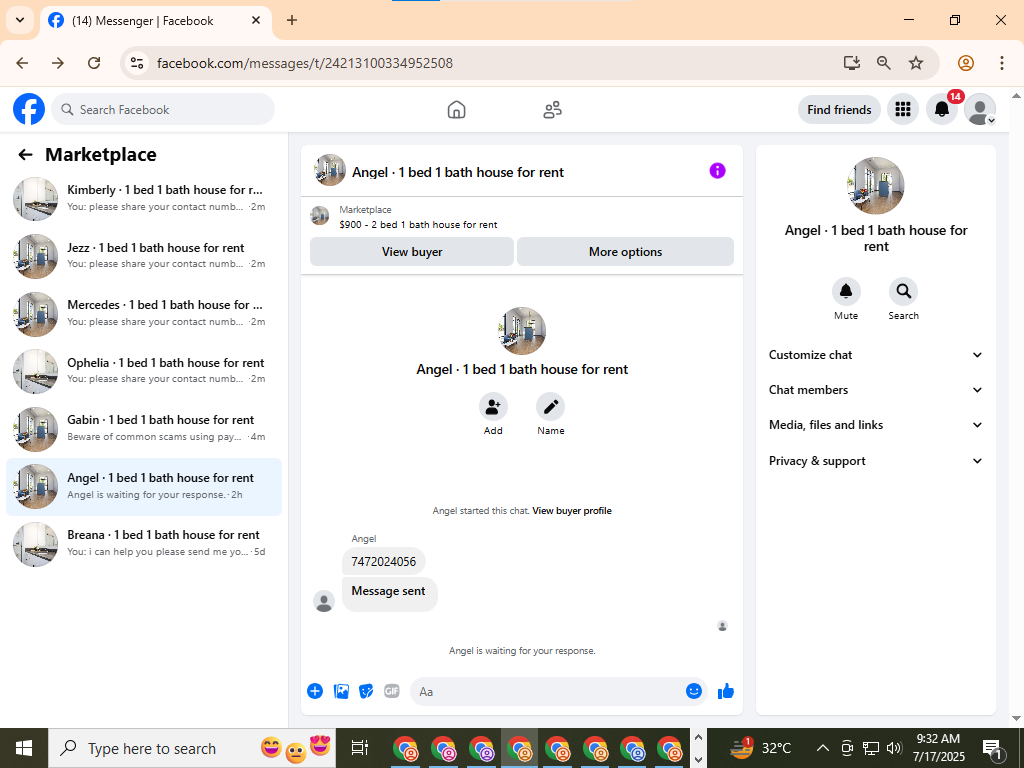Expand Customize chat section
This screenshot has width=1024, height=768.
pyautogui.click(x=876, y=355)
